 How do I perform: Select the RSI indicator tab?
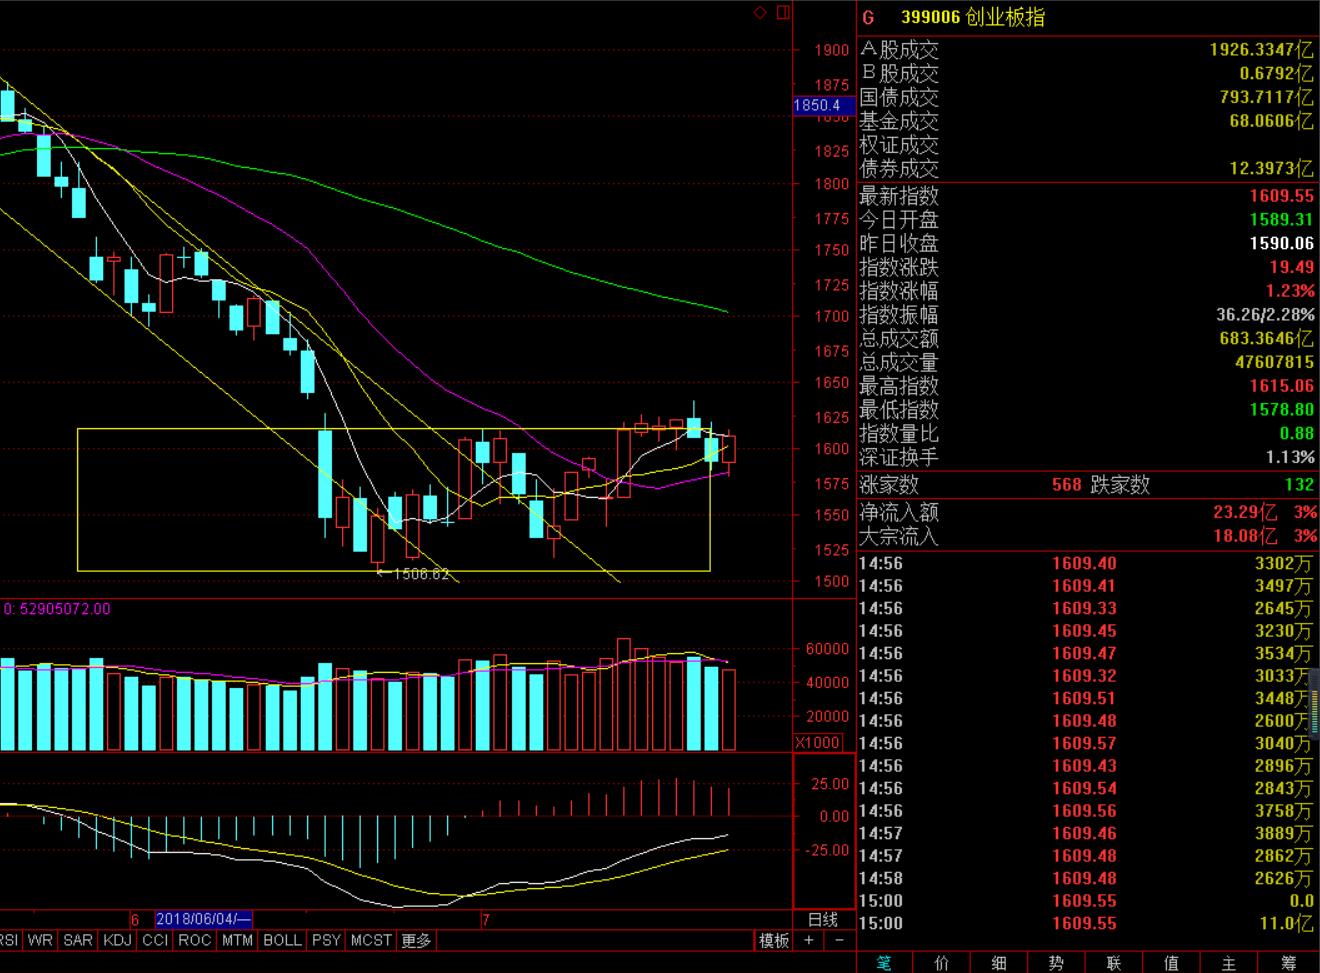10,940
